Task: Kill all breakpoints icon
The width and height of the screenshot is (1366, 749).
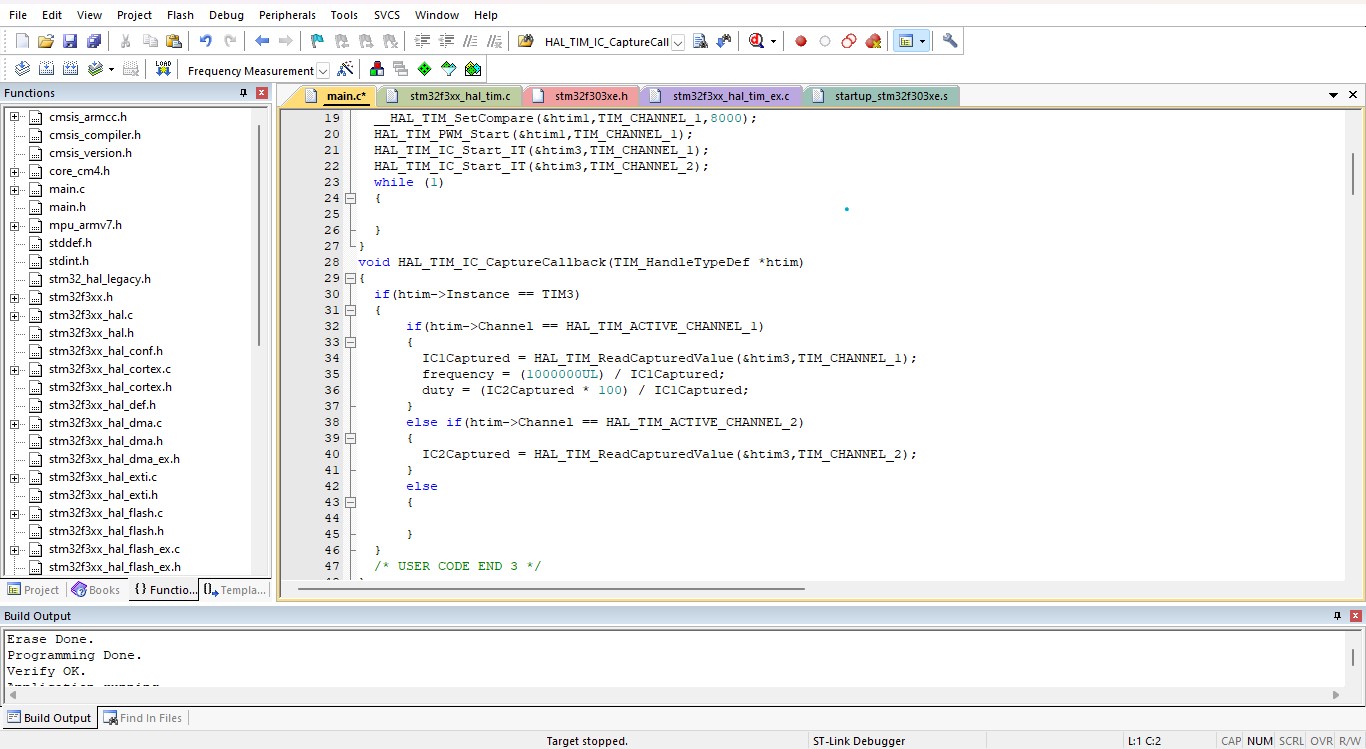Action: click(873, 41)
